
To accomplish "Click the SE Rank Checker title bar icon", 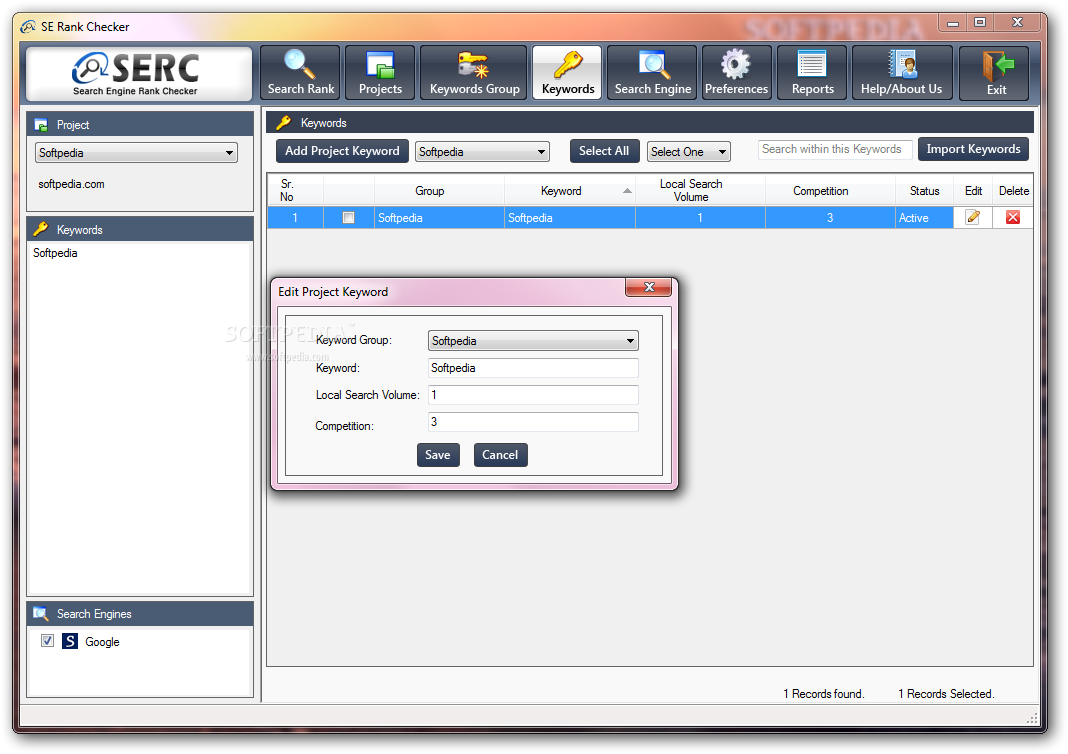I will pos(28,27).
